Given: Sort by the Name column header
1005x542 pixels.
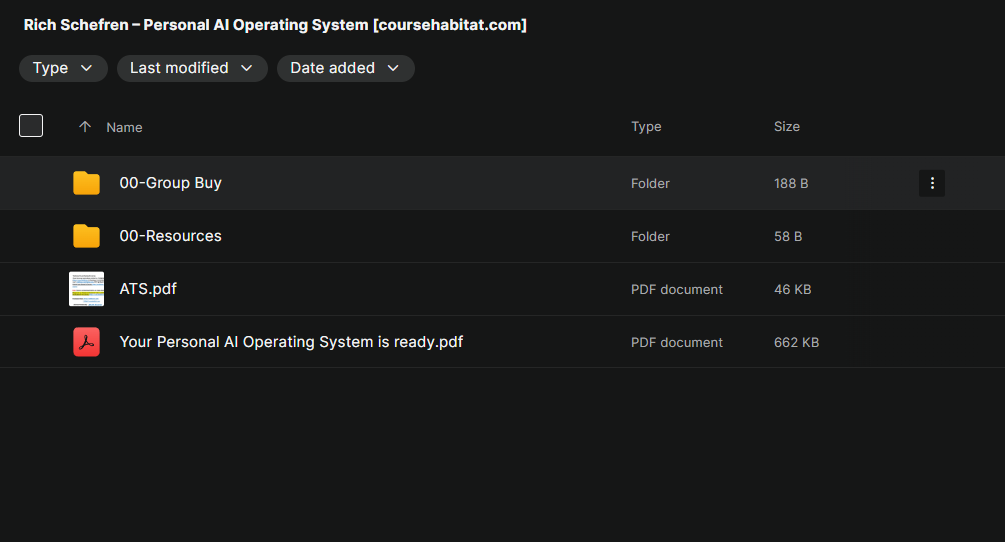Looking at the screenshot, I should [124, 127].
